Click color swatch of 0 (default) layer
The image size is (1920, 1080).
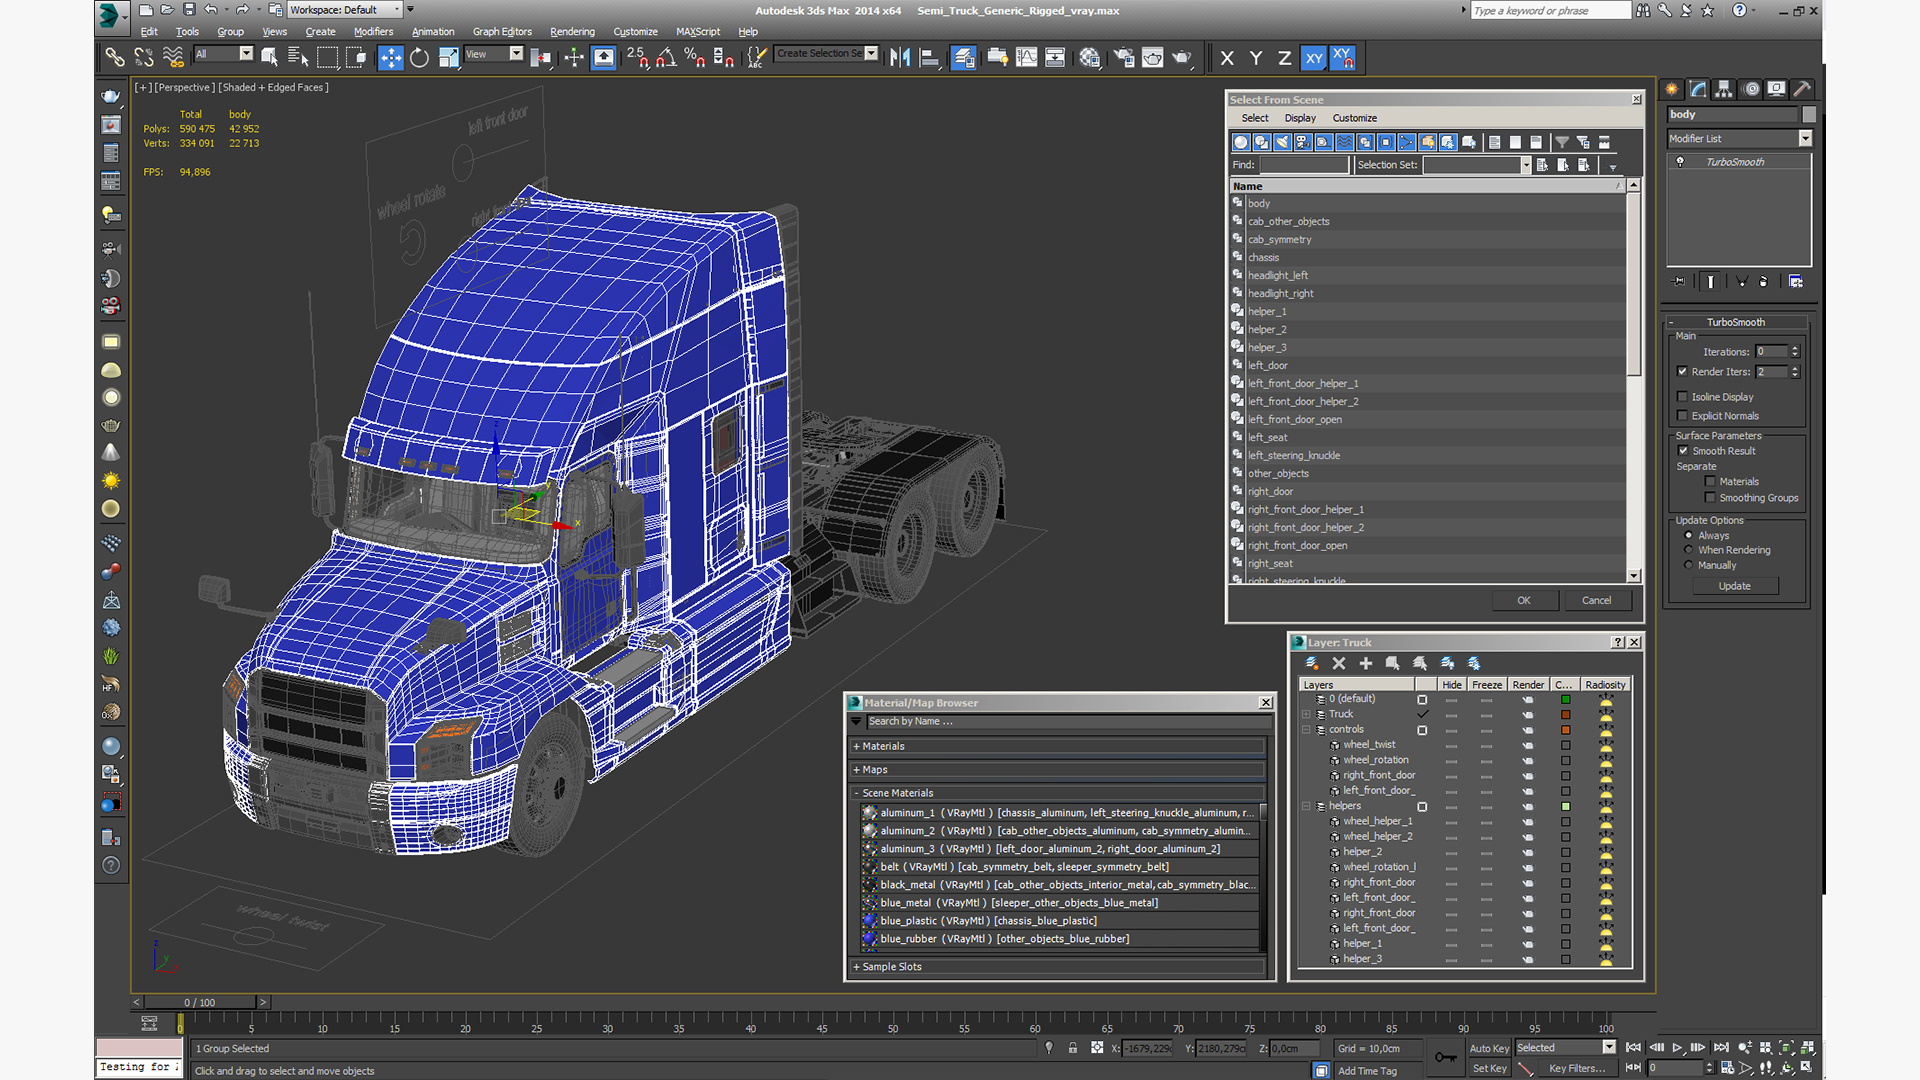pos(1566,699)
